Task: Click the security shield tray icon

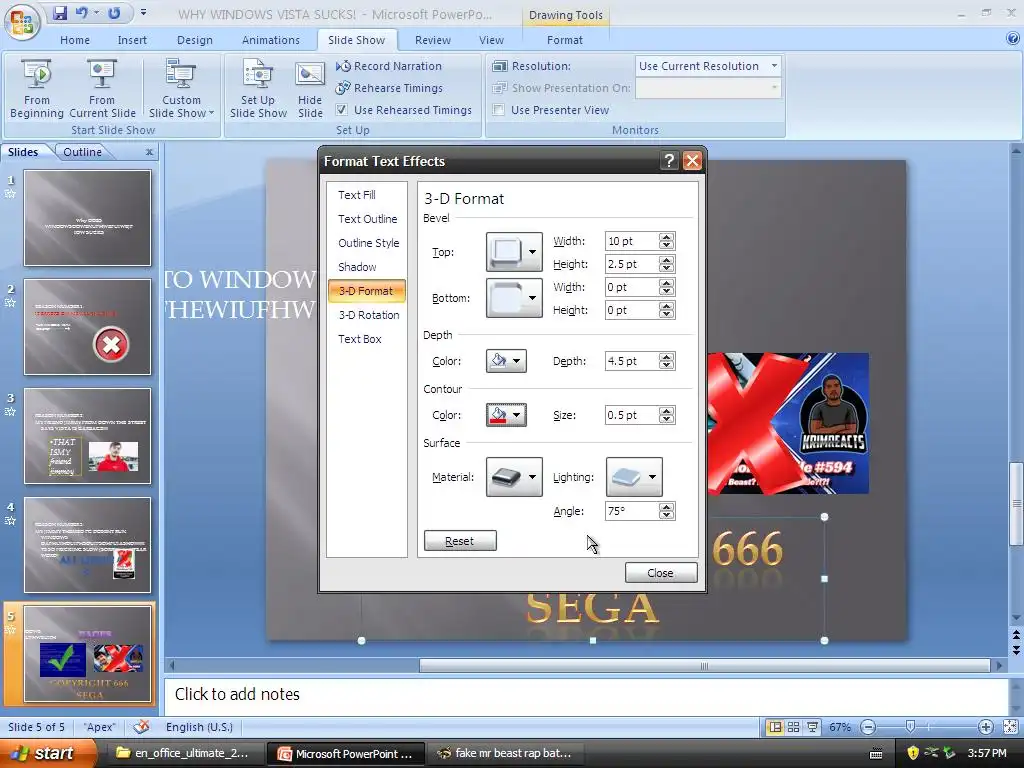Action: click(x=912, y=753)
